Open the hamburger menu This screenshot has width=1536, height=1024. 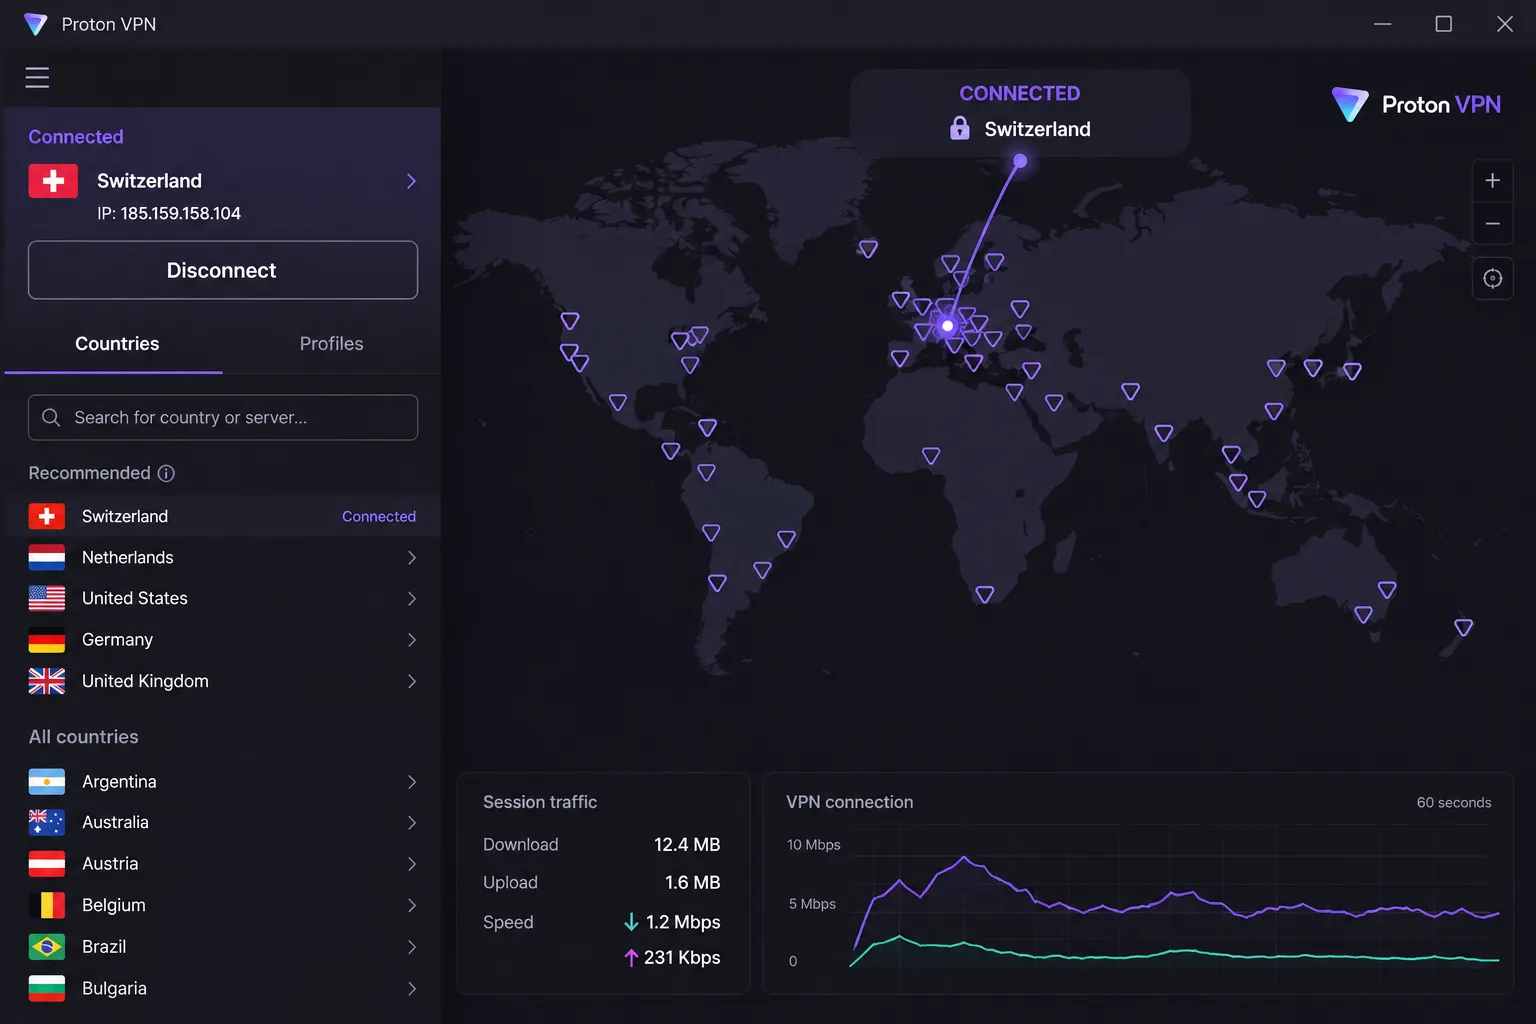click(x=37, y=77)
